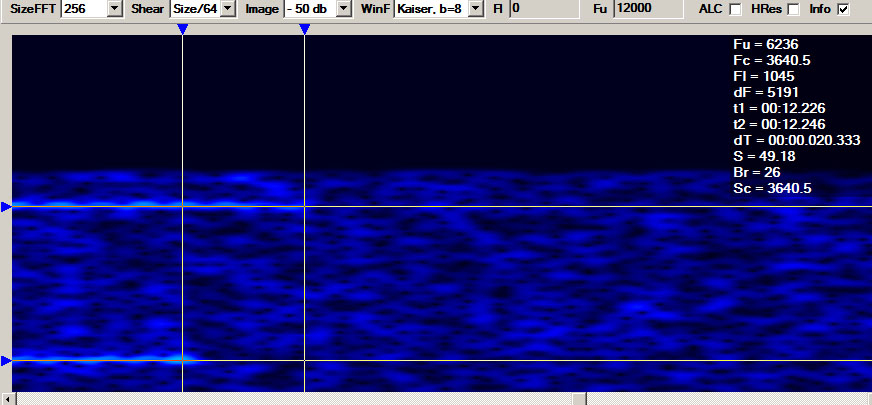
Task: Click the Fl input field showing 0
Action: pos(544,8)
